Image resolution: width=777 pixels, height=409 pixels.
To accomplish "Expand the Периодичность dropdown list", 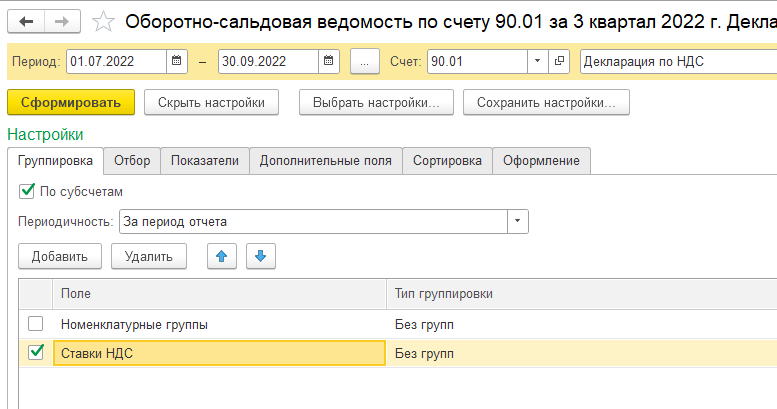I will tap(518, 221).
